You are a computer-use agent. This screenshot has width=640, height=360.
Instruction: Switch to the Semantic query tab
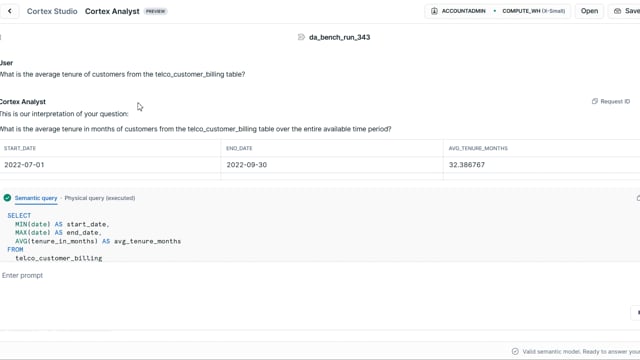[x=36, y=198]
